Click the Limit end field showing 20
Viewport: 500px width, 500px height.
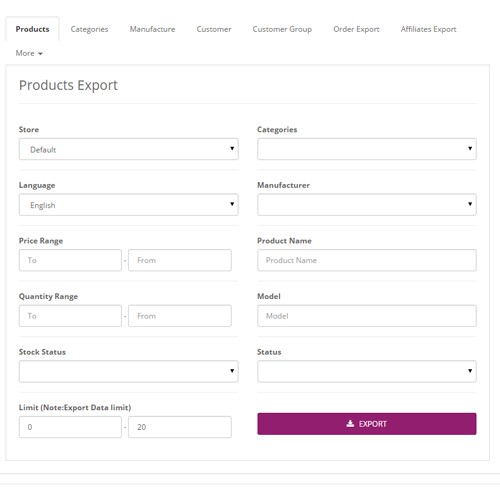[180, 427]
